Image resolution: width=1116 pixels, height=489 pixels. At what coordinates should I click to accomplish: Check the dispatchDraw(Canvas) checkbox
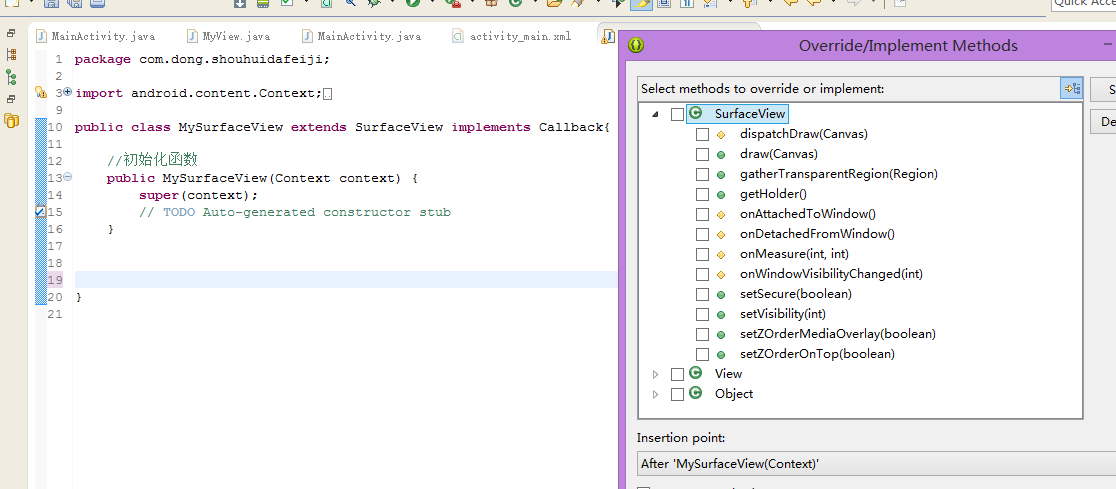(702, 134)
